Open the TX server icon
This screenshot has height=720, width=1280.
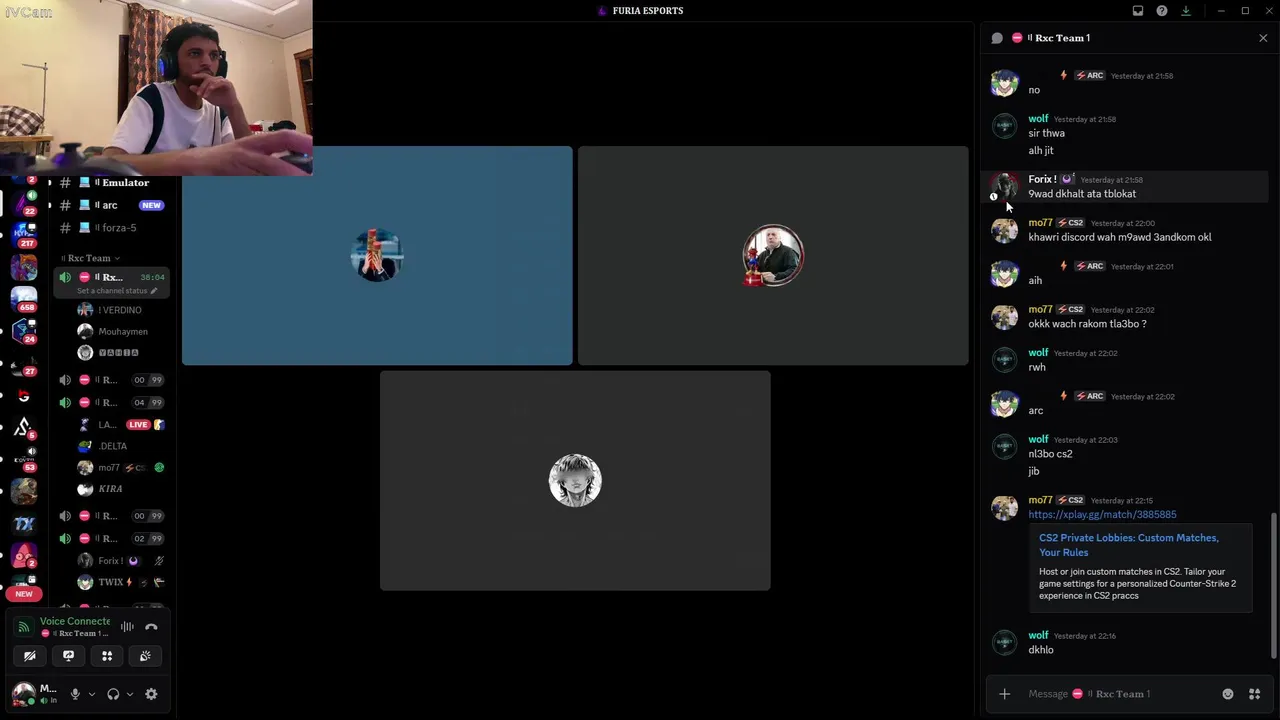click(x=24, y=523)
